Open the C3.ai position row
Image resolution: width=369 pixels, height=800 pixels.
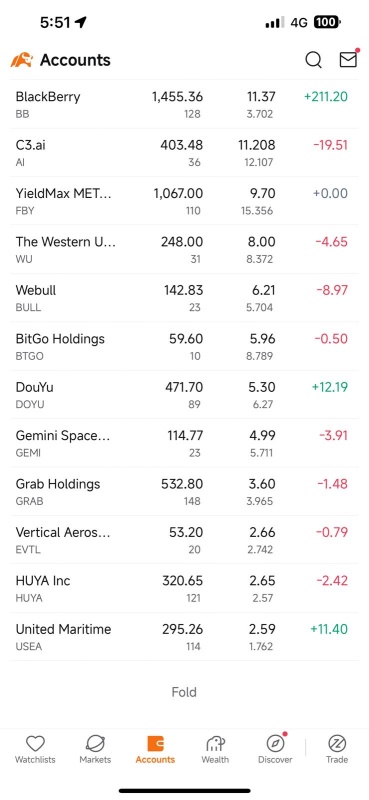click(184, 153)
